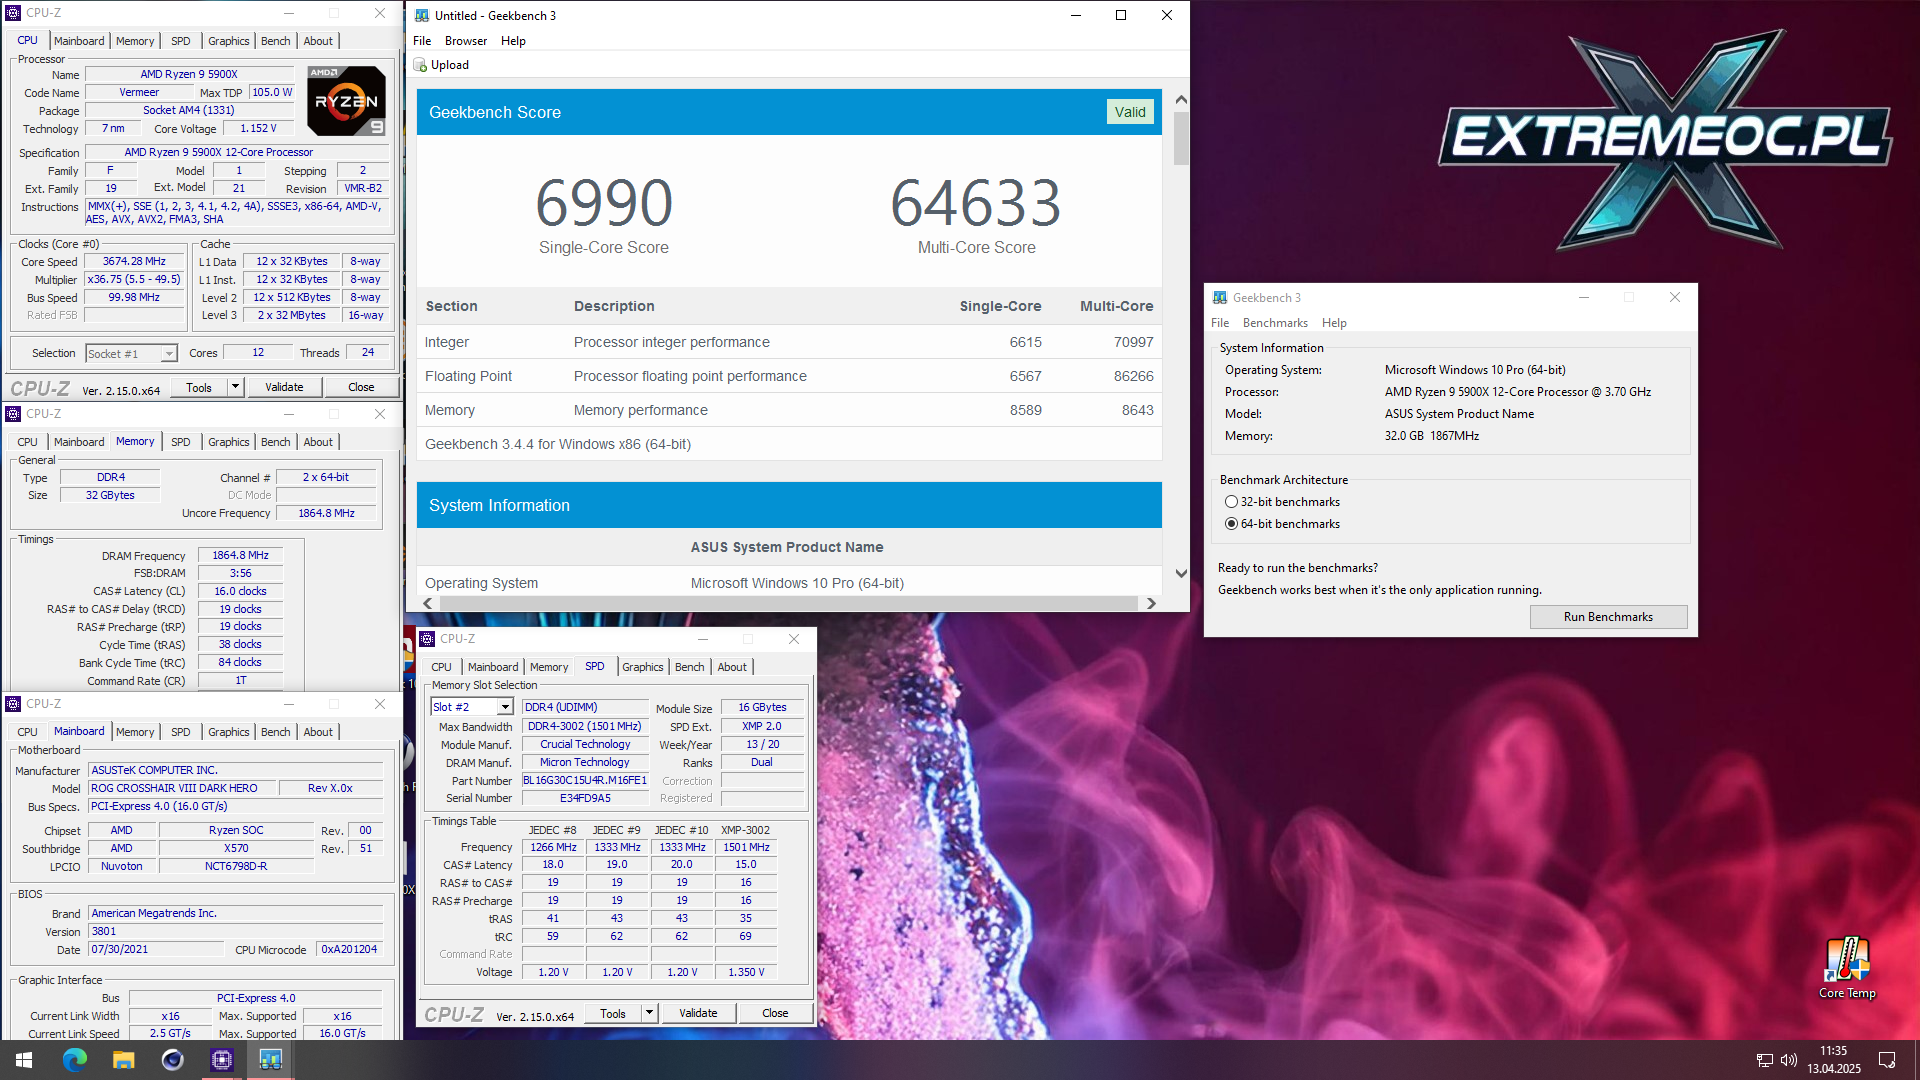Switch to Bench tab in SPD CPU-Z window
The image size is (1920, 1080).
(689, 667)
